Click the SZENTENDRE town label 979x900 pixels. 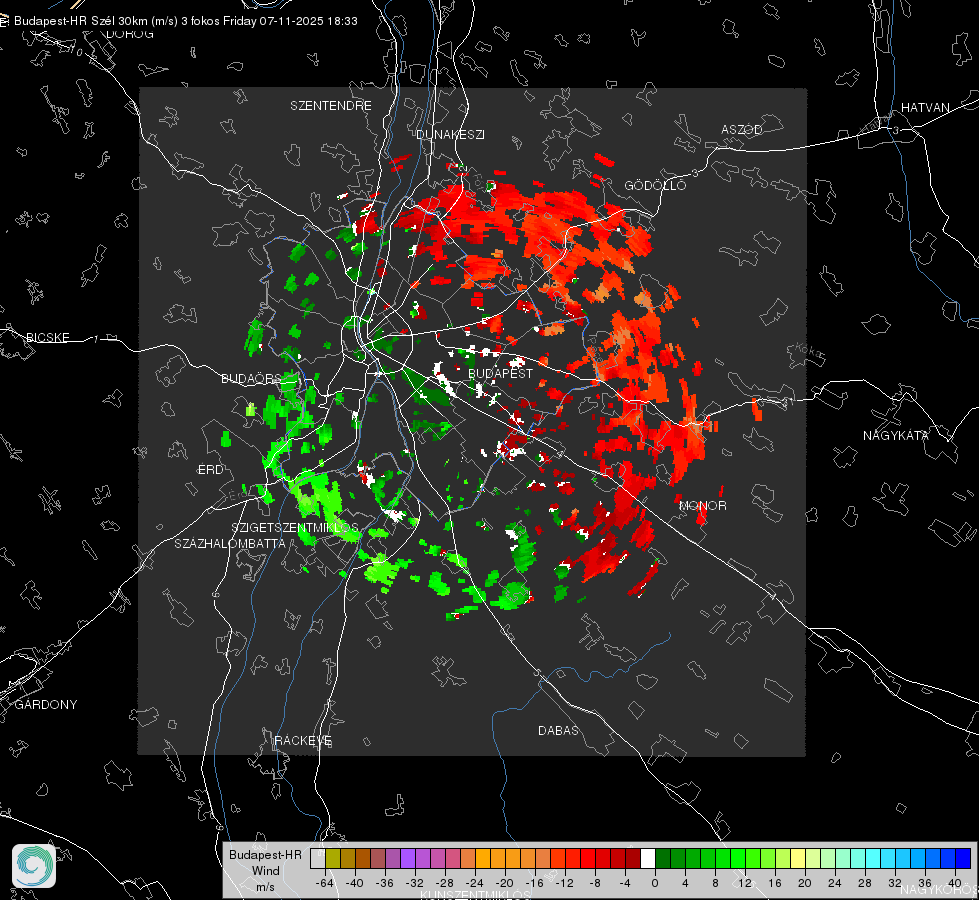point(331,106)
